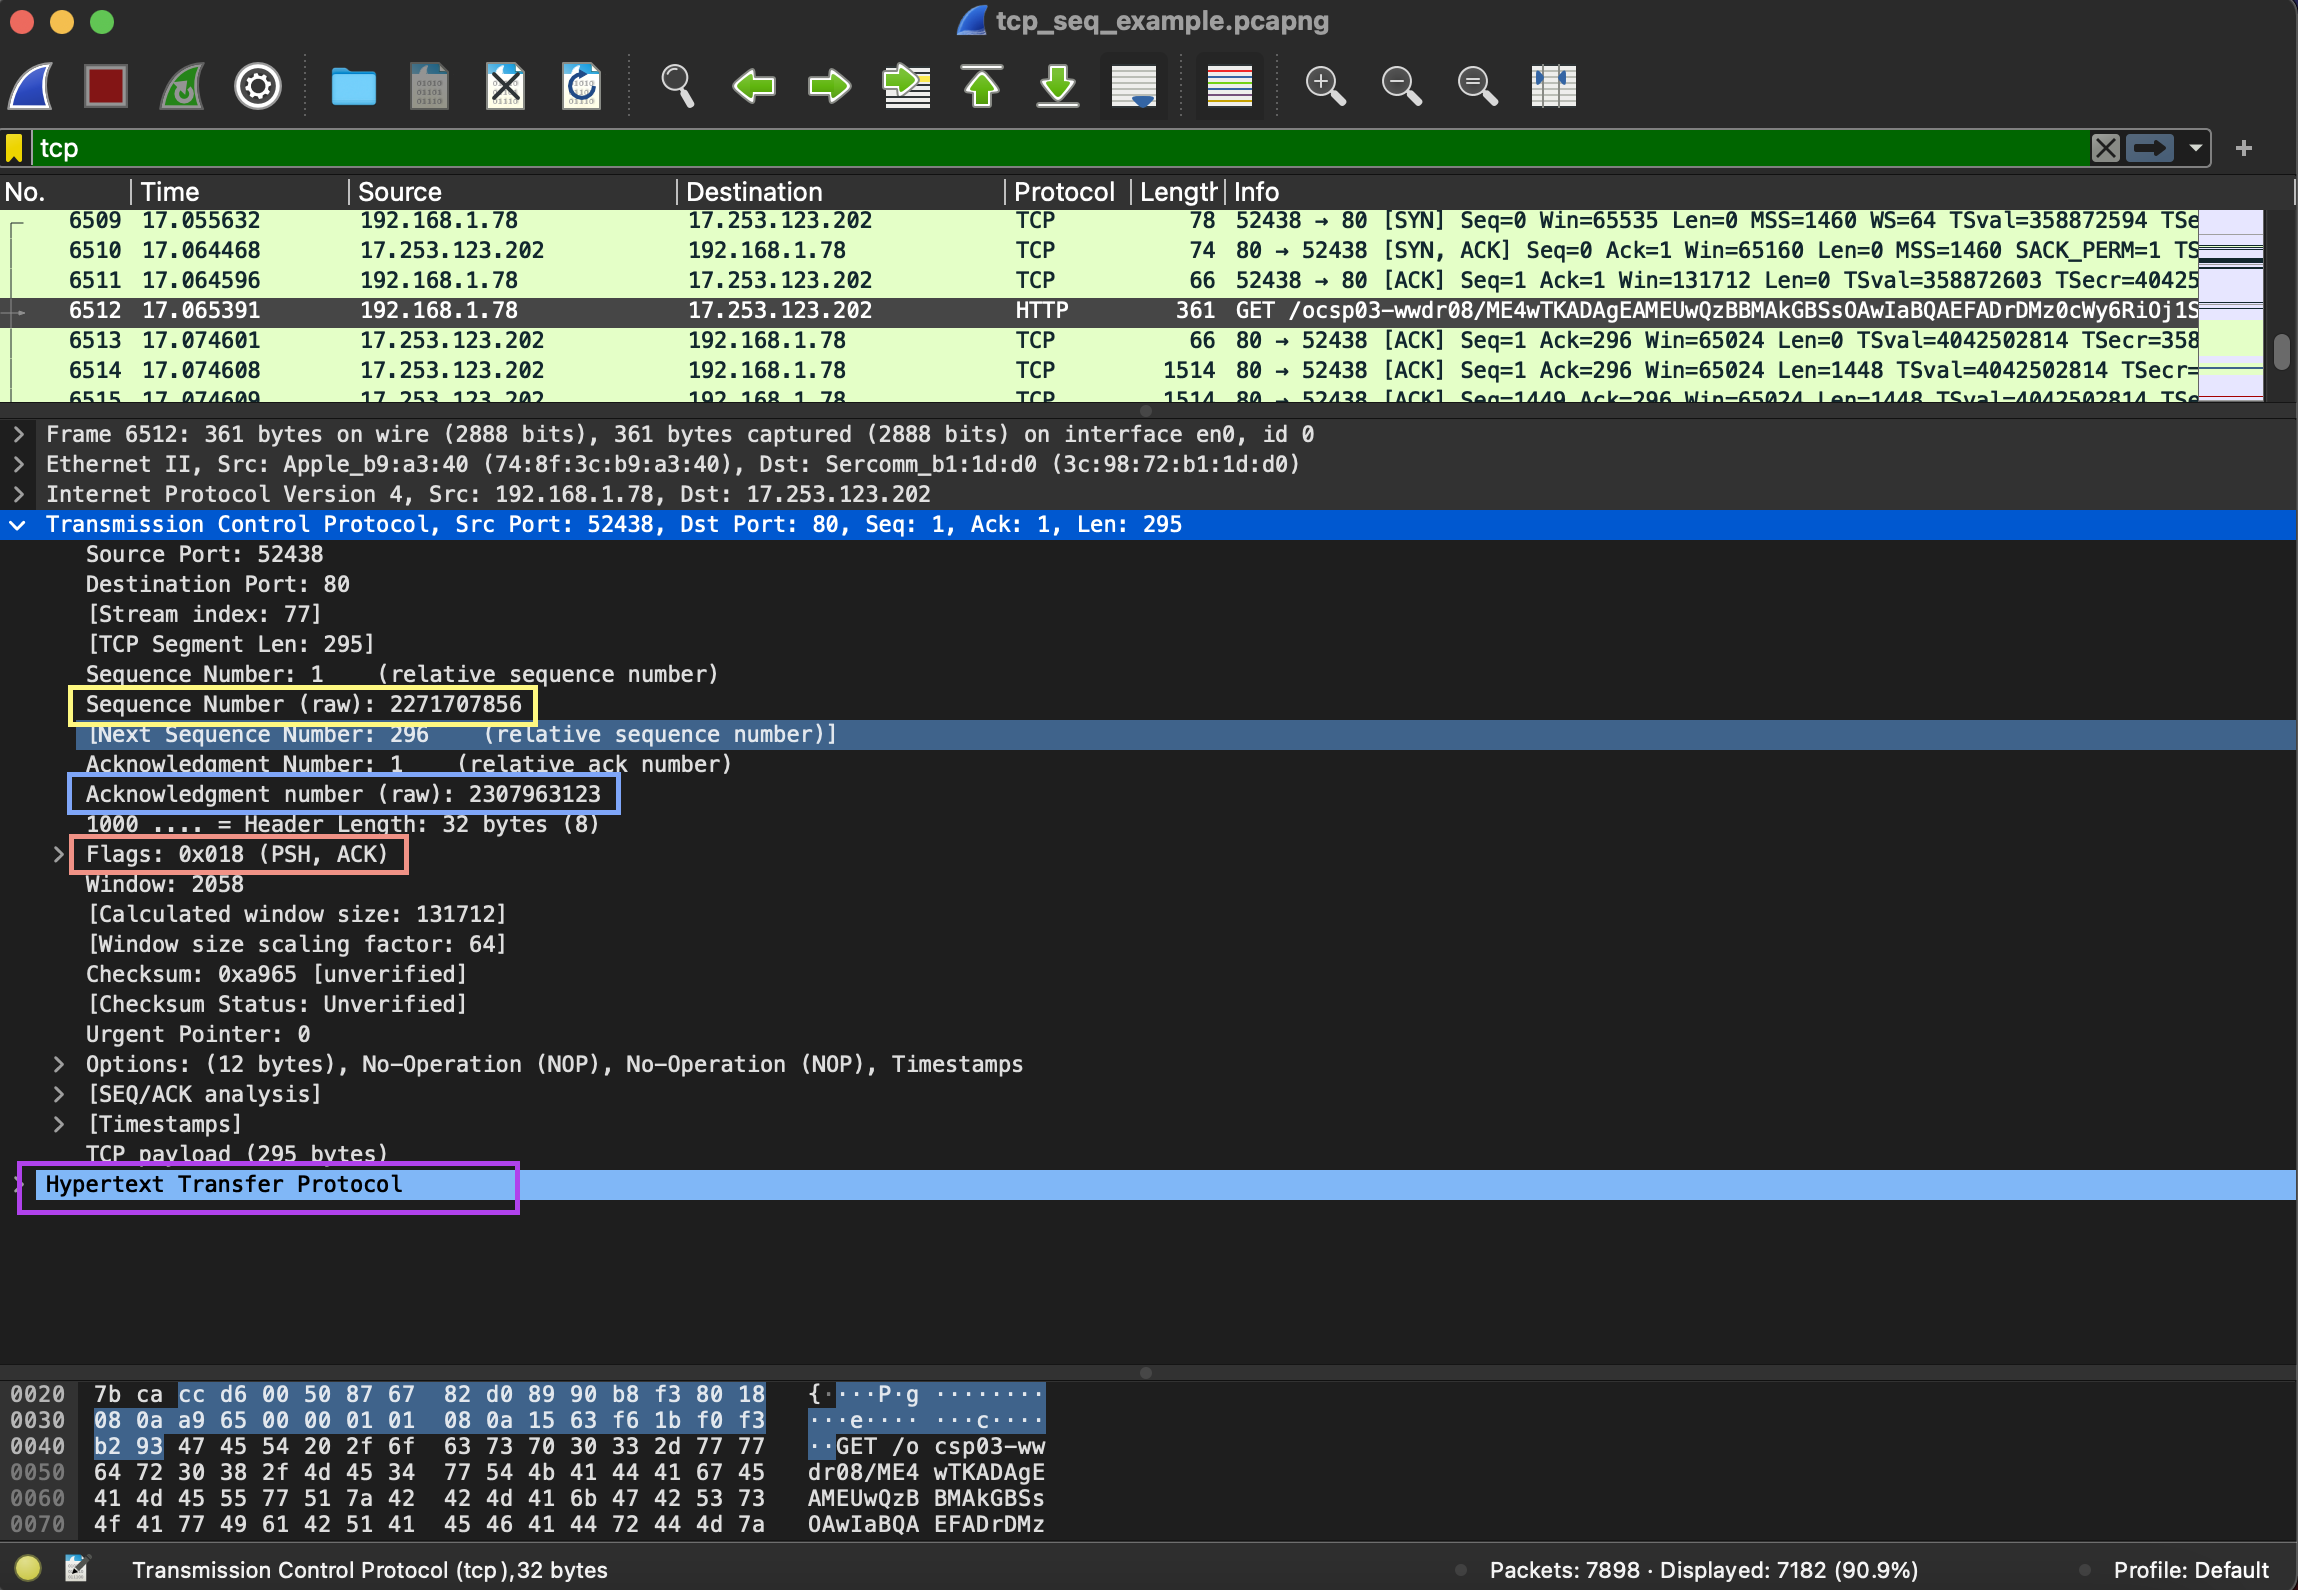Sort by the Protocol column header

1068,192
